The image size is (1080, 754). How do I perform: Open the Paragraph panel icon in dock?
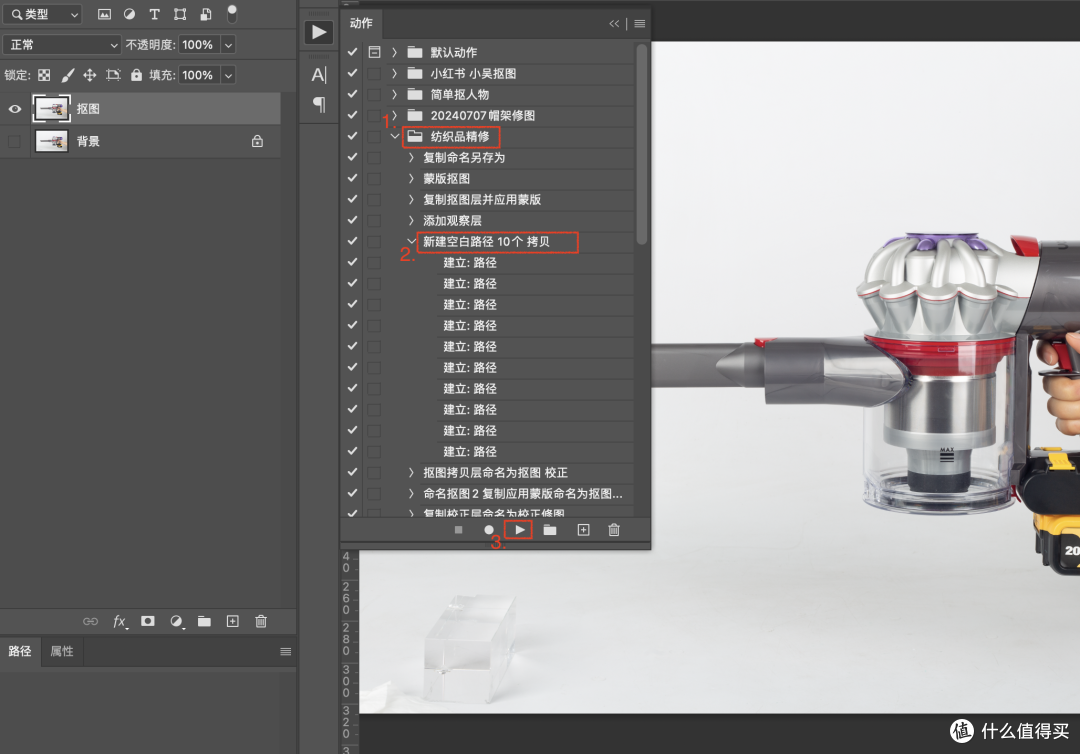tap(319, 104)
